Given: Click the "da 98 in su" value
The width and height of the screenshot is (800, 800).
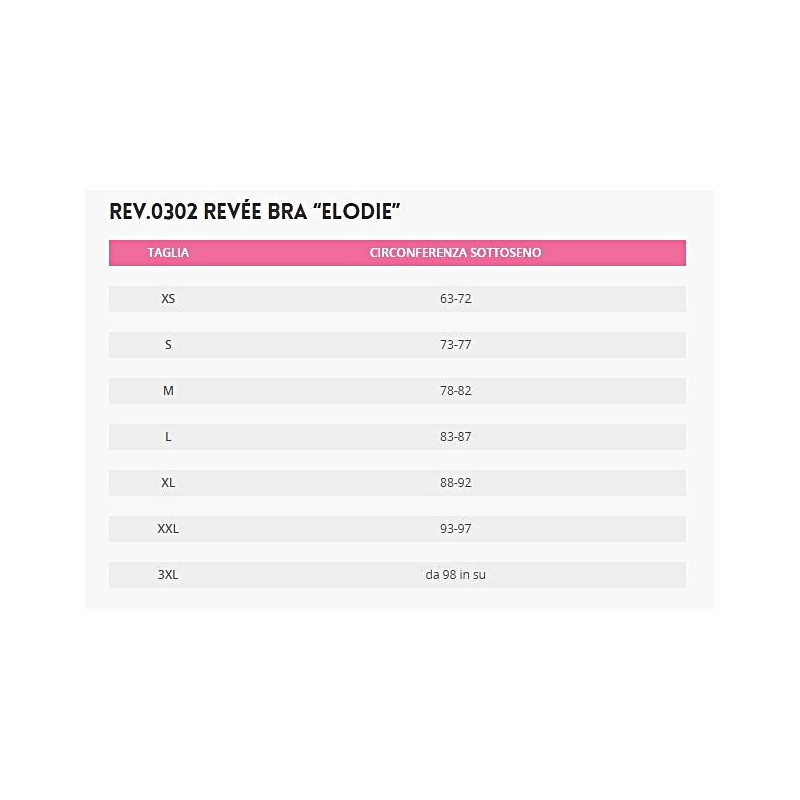Looking at the screenshot, I should (x=455, y=575).
